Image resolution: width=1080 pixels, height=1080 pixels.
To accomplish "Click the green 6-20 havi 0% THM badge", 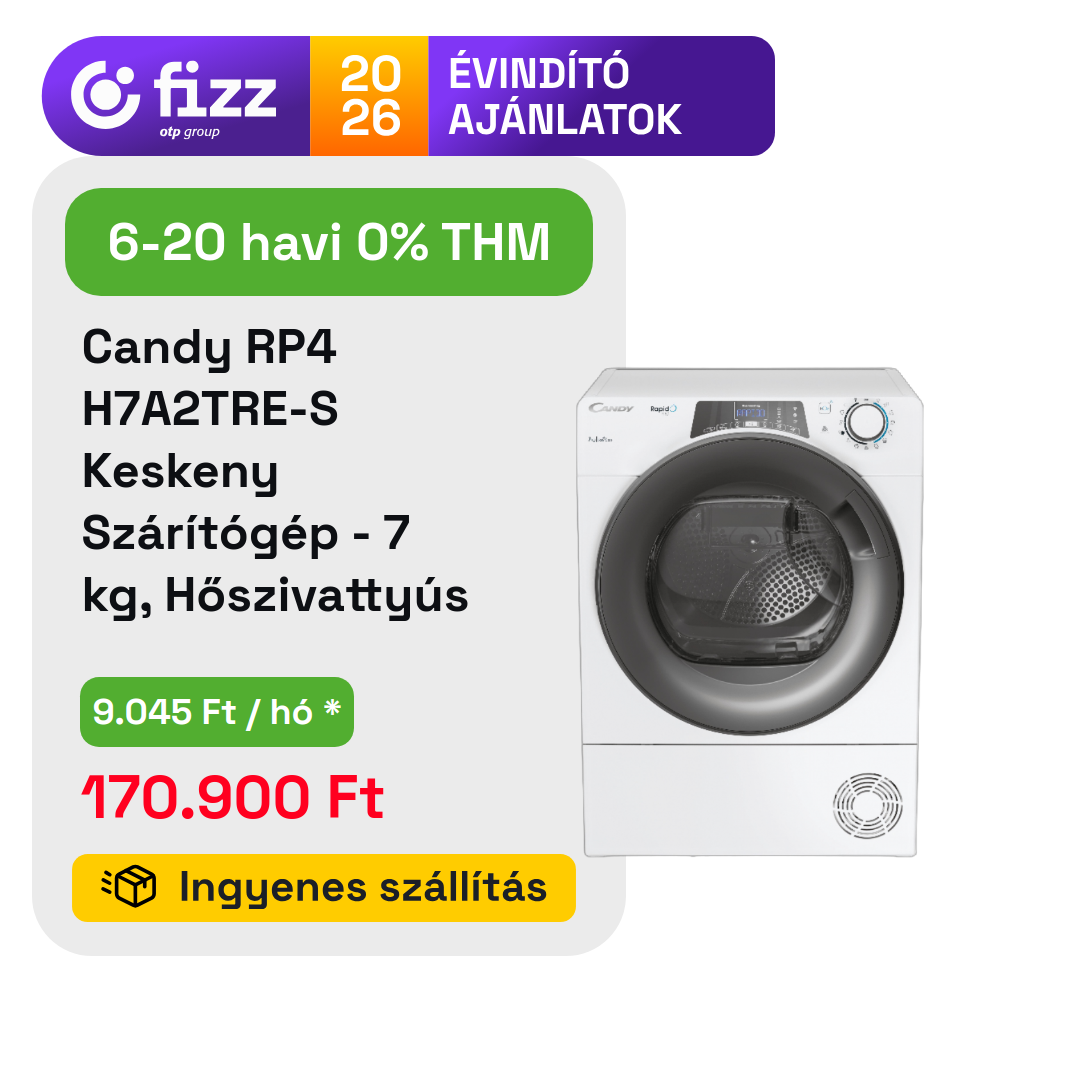I will 329,242.
